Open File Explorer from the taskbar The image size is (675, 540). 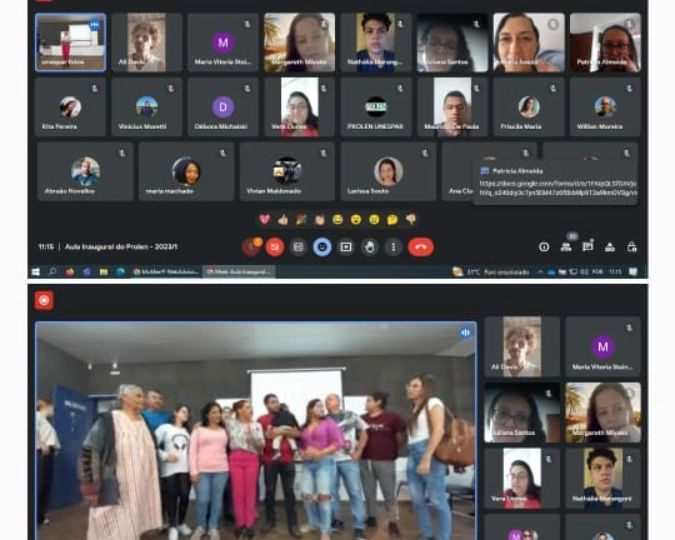click(x=103, y=272)
